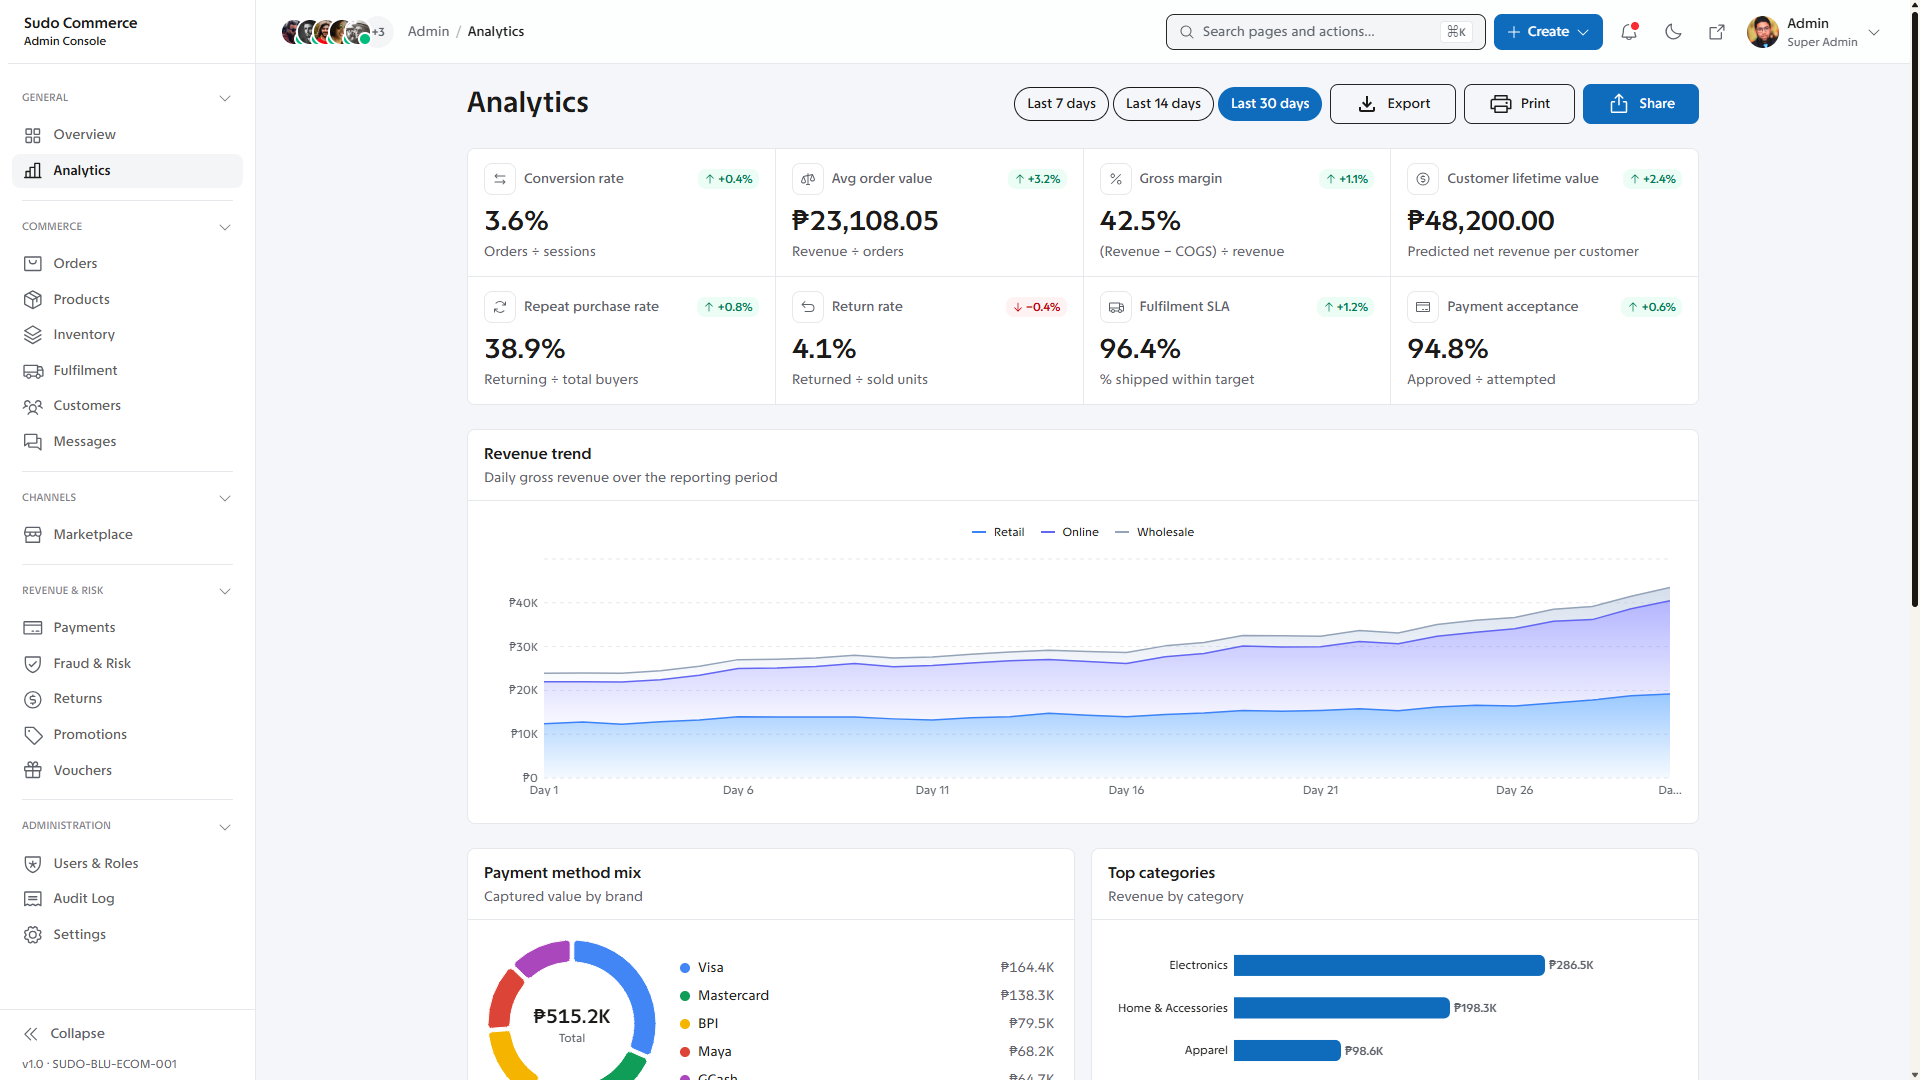Open the collaborator avatars stack
Image resolution: width=1920 pixels, height=1080 pixels.
click(337, 32)
